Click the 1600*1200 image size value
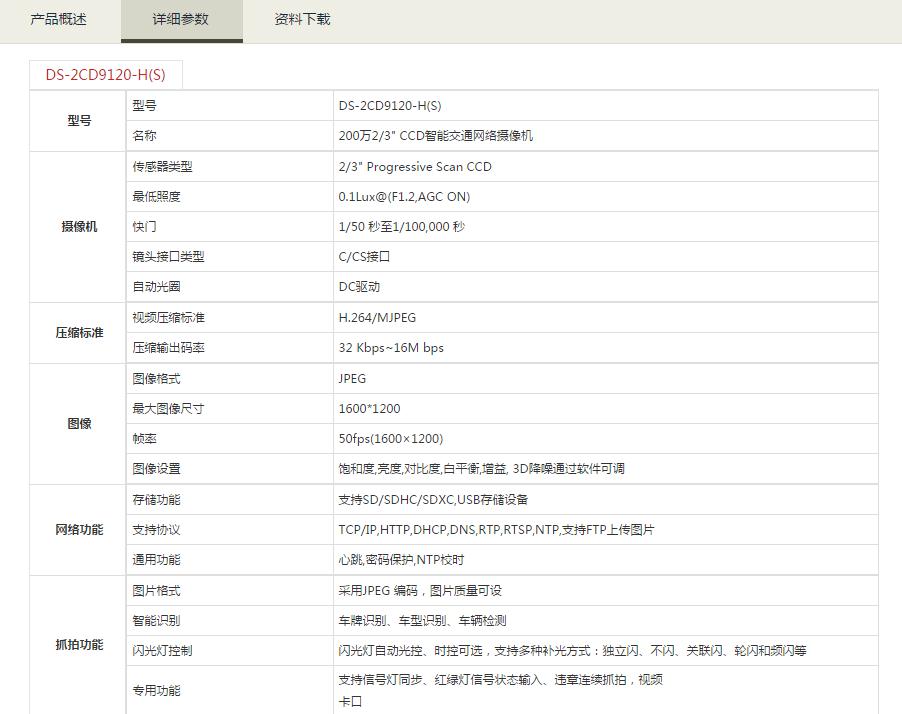 pos(369,409)
